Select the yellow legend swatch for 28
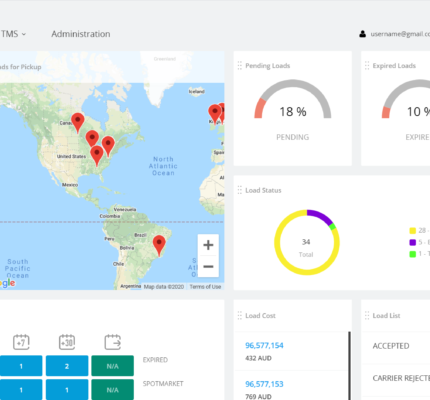 pos(413,231)
